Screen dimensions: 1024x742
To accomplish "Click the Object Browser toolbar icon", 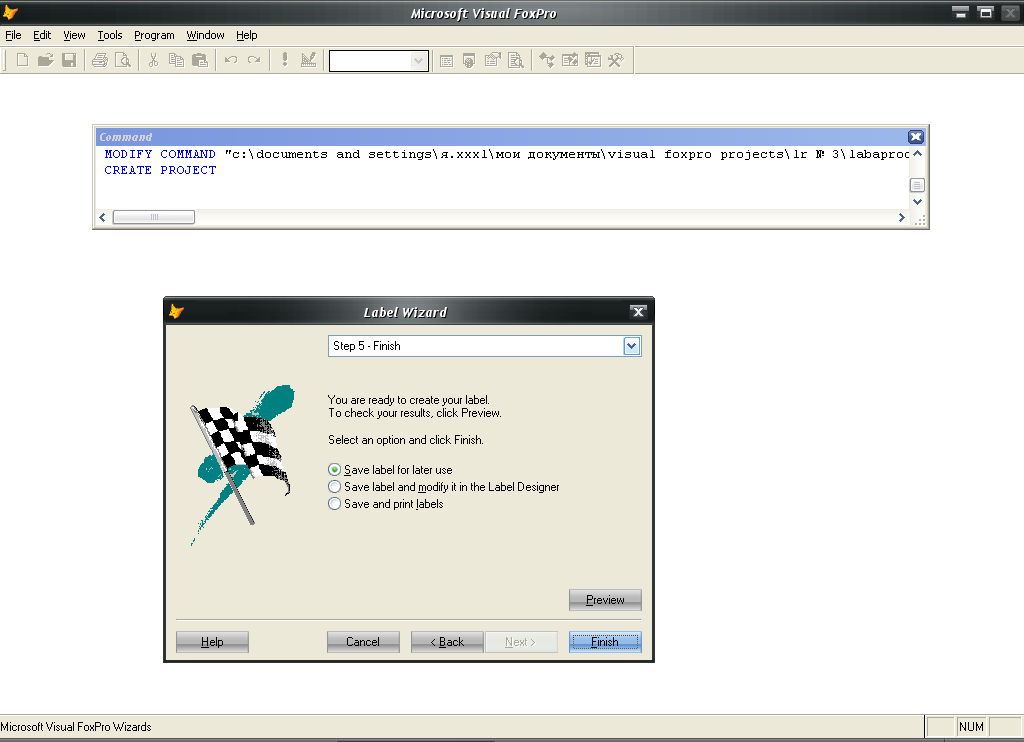I will [x=570, y=61].
